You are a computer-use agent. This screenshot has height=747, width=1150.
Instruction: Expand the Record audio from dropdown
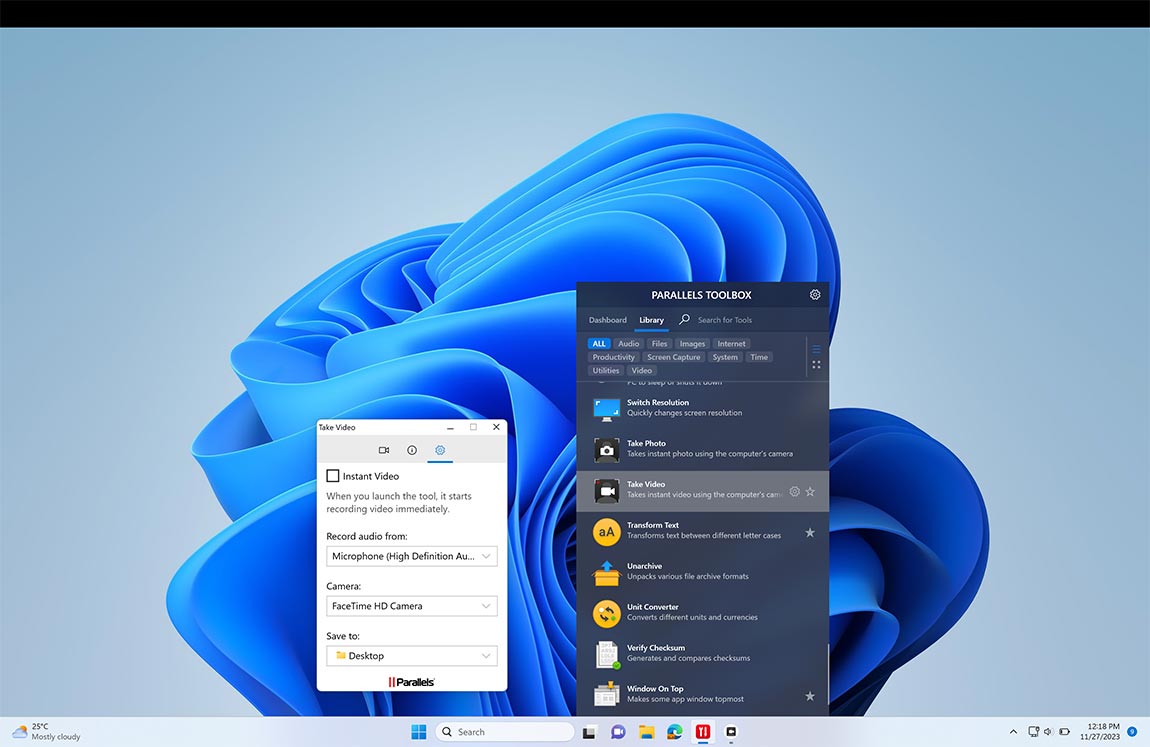click(411, 556)
